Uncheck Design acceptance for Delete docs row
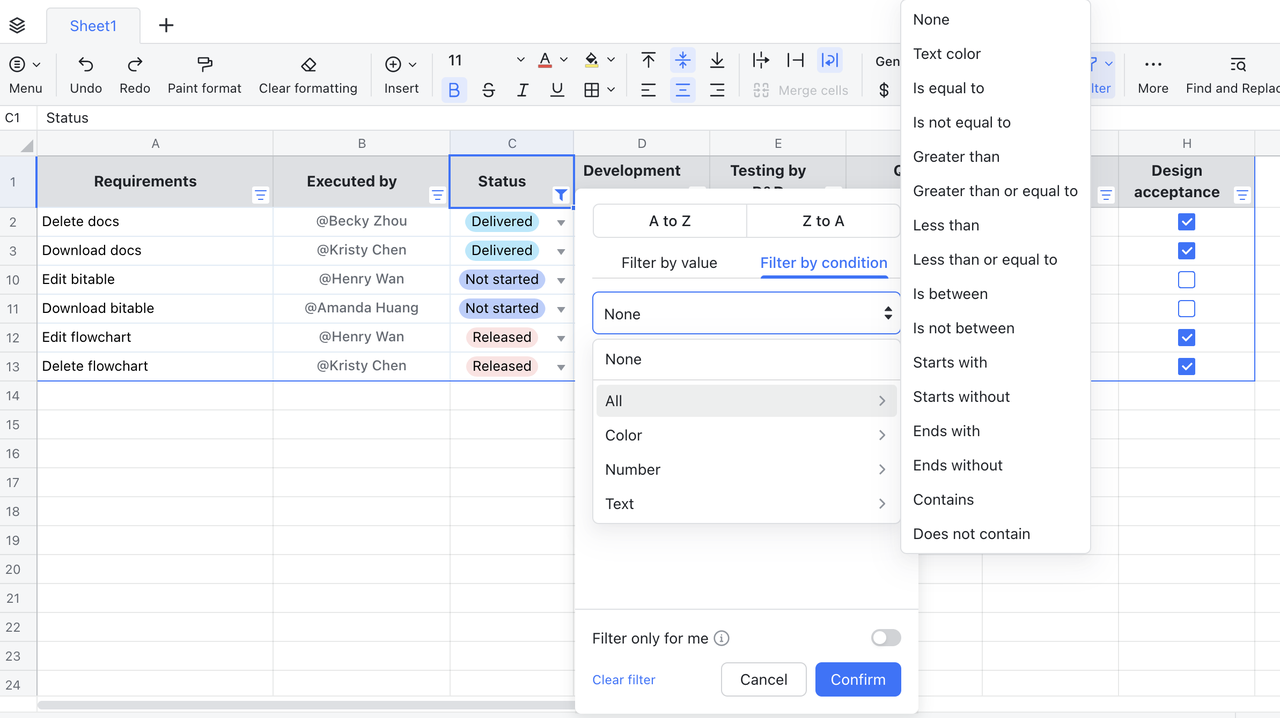This screenshot has height=718, width=1280. click(1186, 222)
